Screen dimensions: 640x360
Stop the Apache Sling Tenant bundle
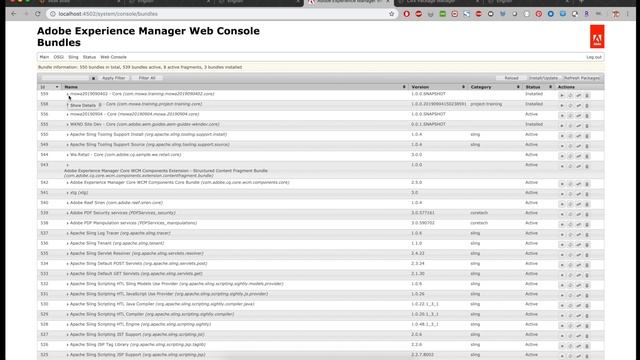(562, 245)
